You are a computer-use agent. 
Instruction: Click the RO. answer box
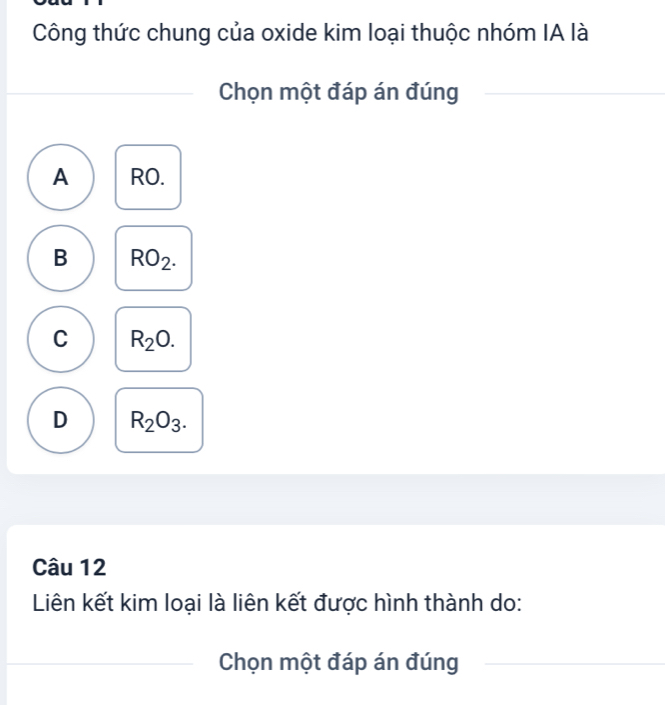tap(148, 178)
